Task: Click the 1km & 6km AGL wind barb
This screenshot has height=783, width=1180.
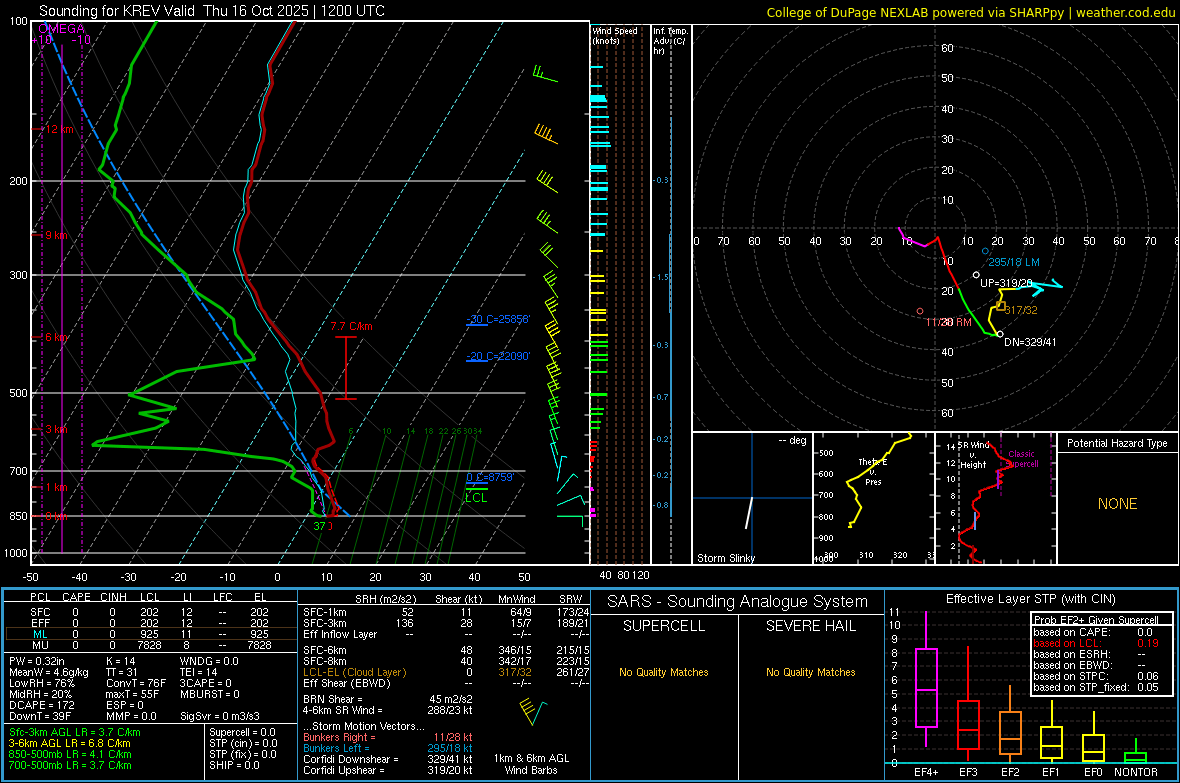Action: click(532, 712)
